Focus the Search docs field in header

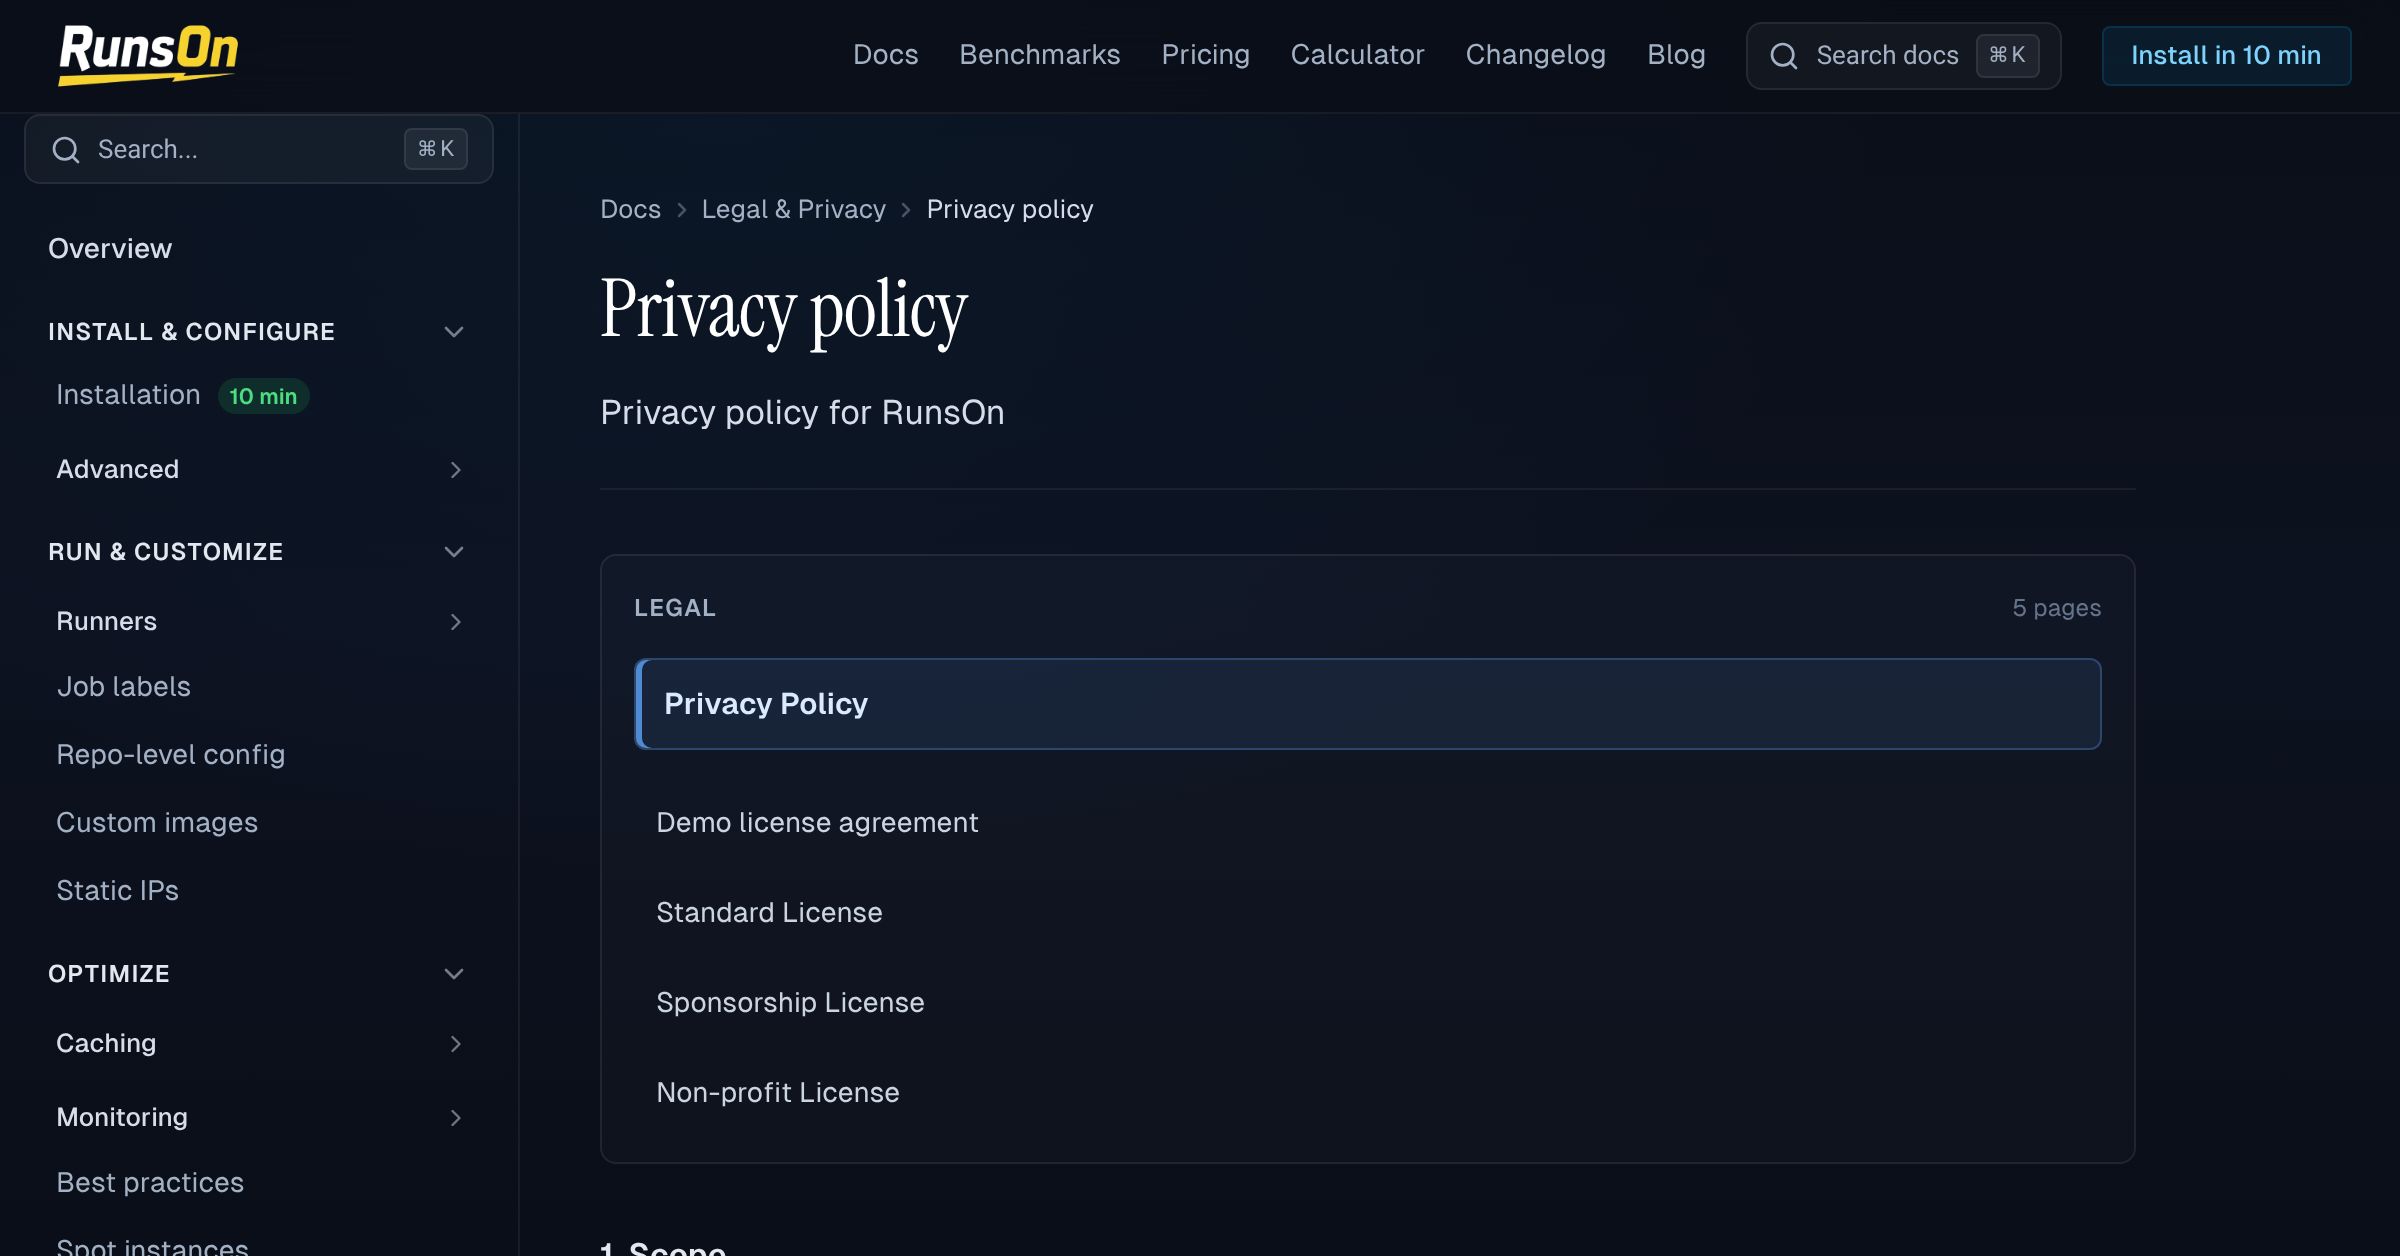pos(1903,56)
